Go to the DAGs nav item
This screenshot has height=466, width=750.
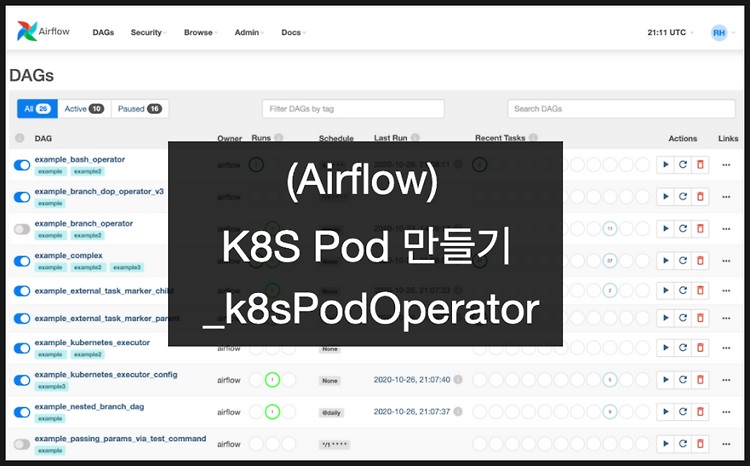103,33
